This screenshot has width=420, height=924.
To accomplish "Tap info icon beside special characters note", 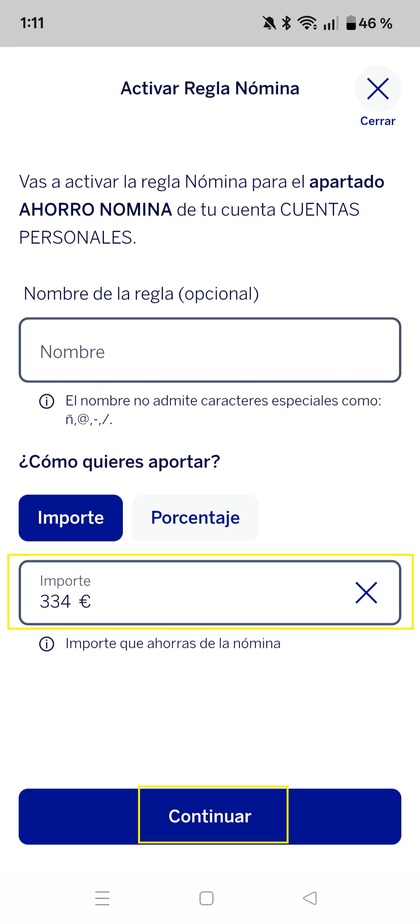I will (45, 402).
